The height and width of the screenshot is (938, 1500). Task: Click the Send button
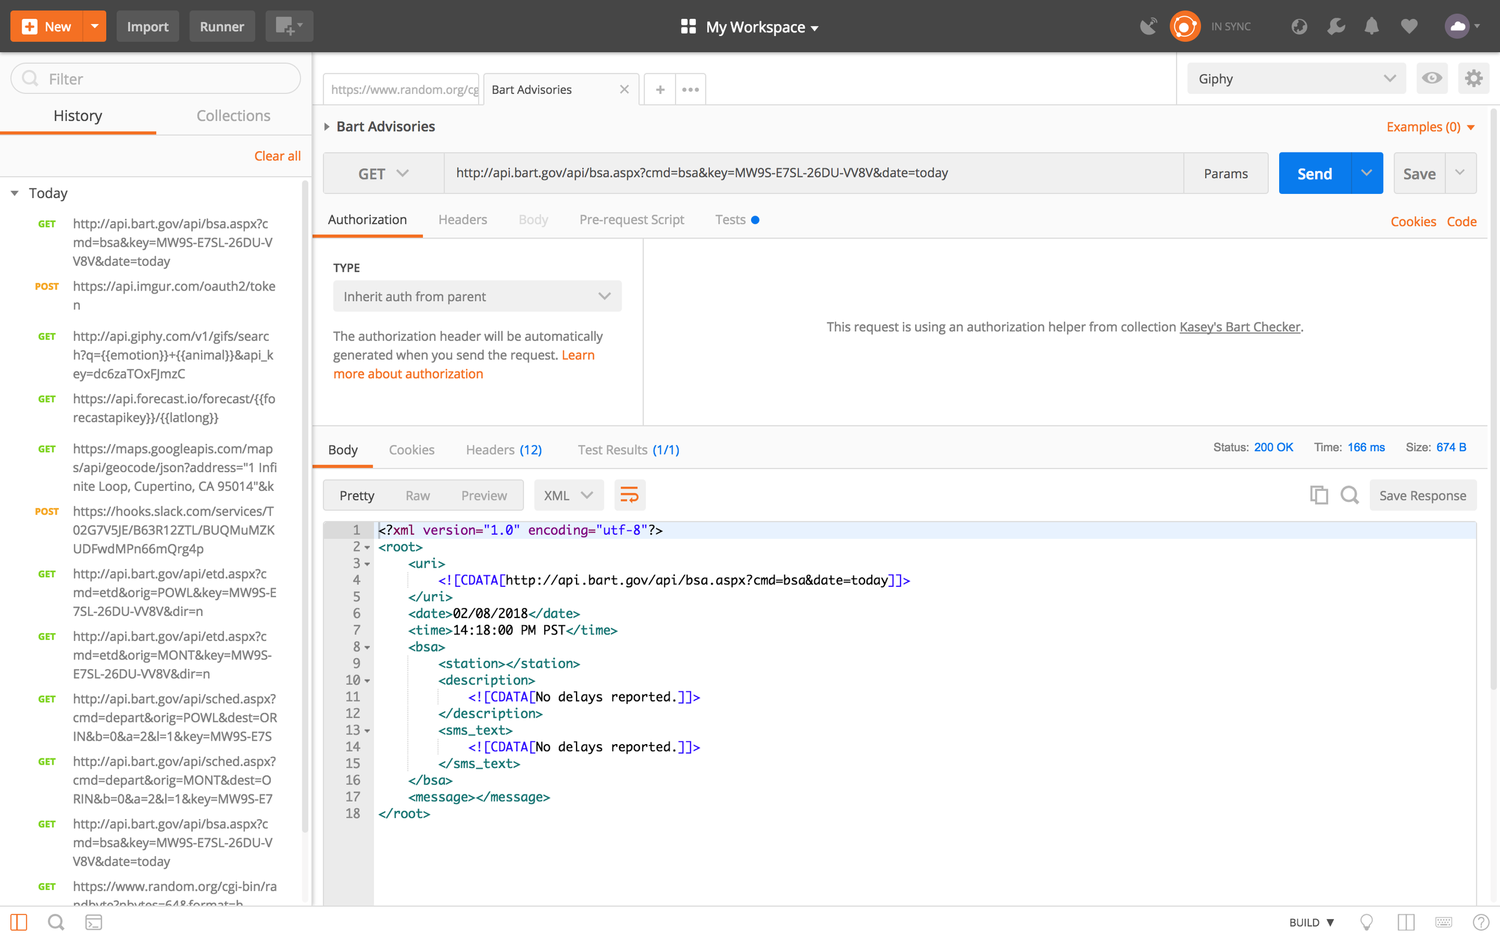(x=1314, y=172)
